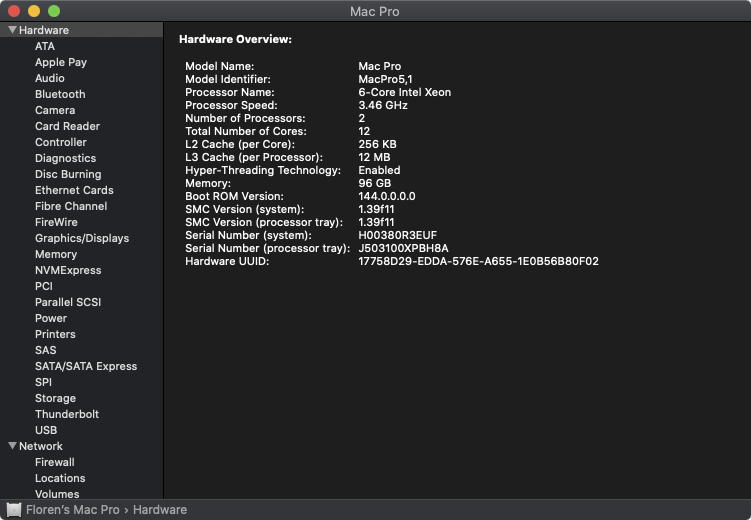The width and height of the screenshot is (751, 520).
Task: Select the Network category header
Action: 41,446
